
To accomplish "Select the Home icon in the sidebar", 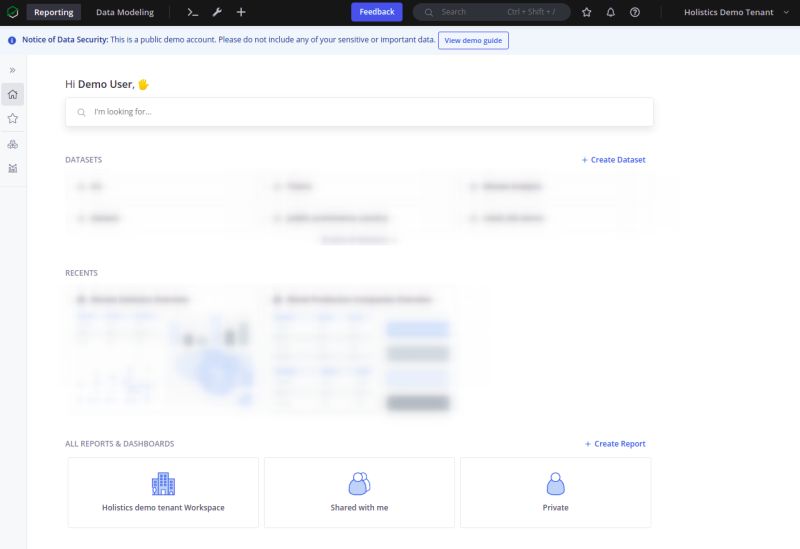I will tap(13, 94).
